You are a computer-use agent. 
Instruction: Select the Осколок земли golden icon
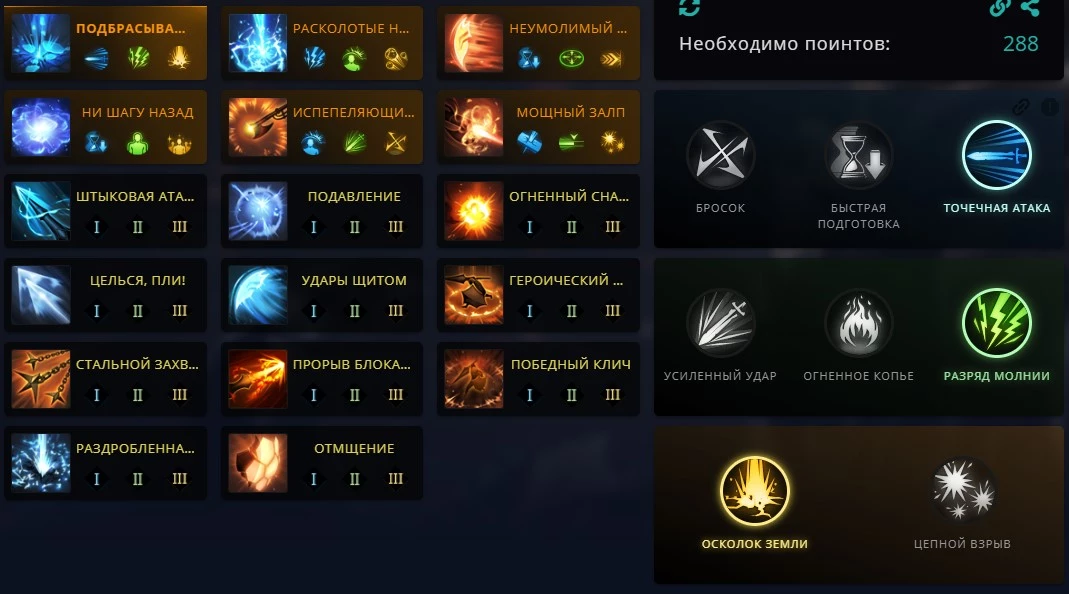coord(755,491)
